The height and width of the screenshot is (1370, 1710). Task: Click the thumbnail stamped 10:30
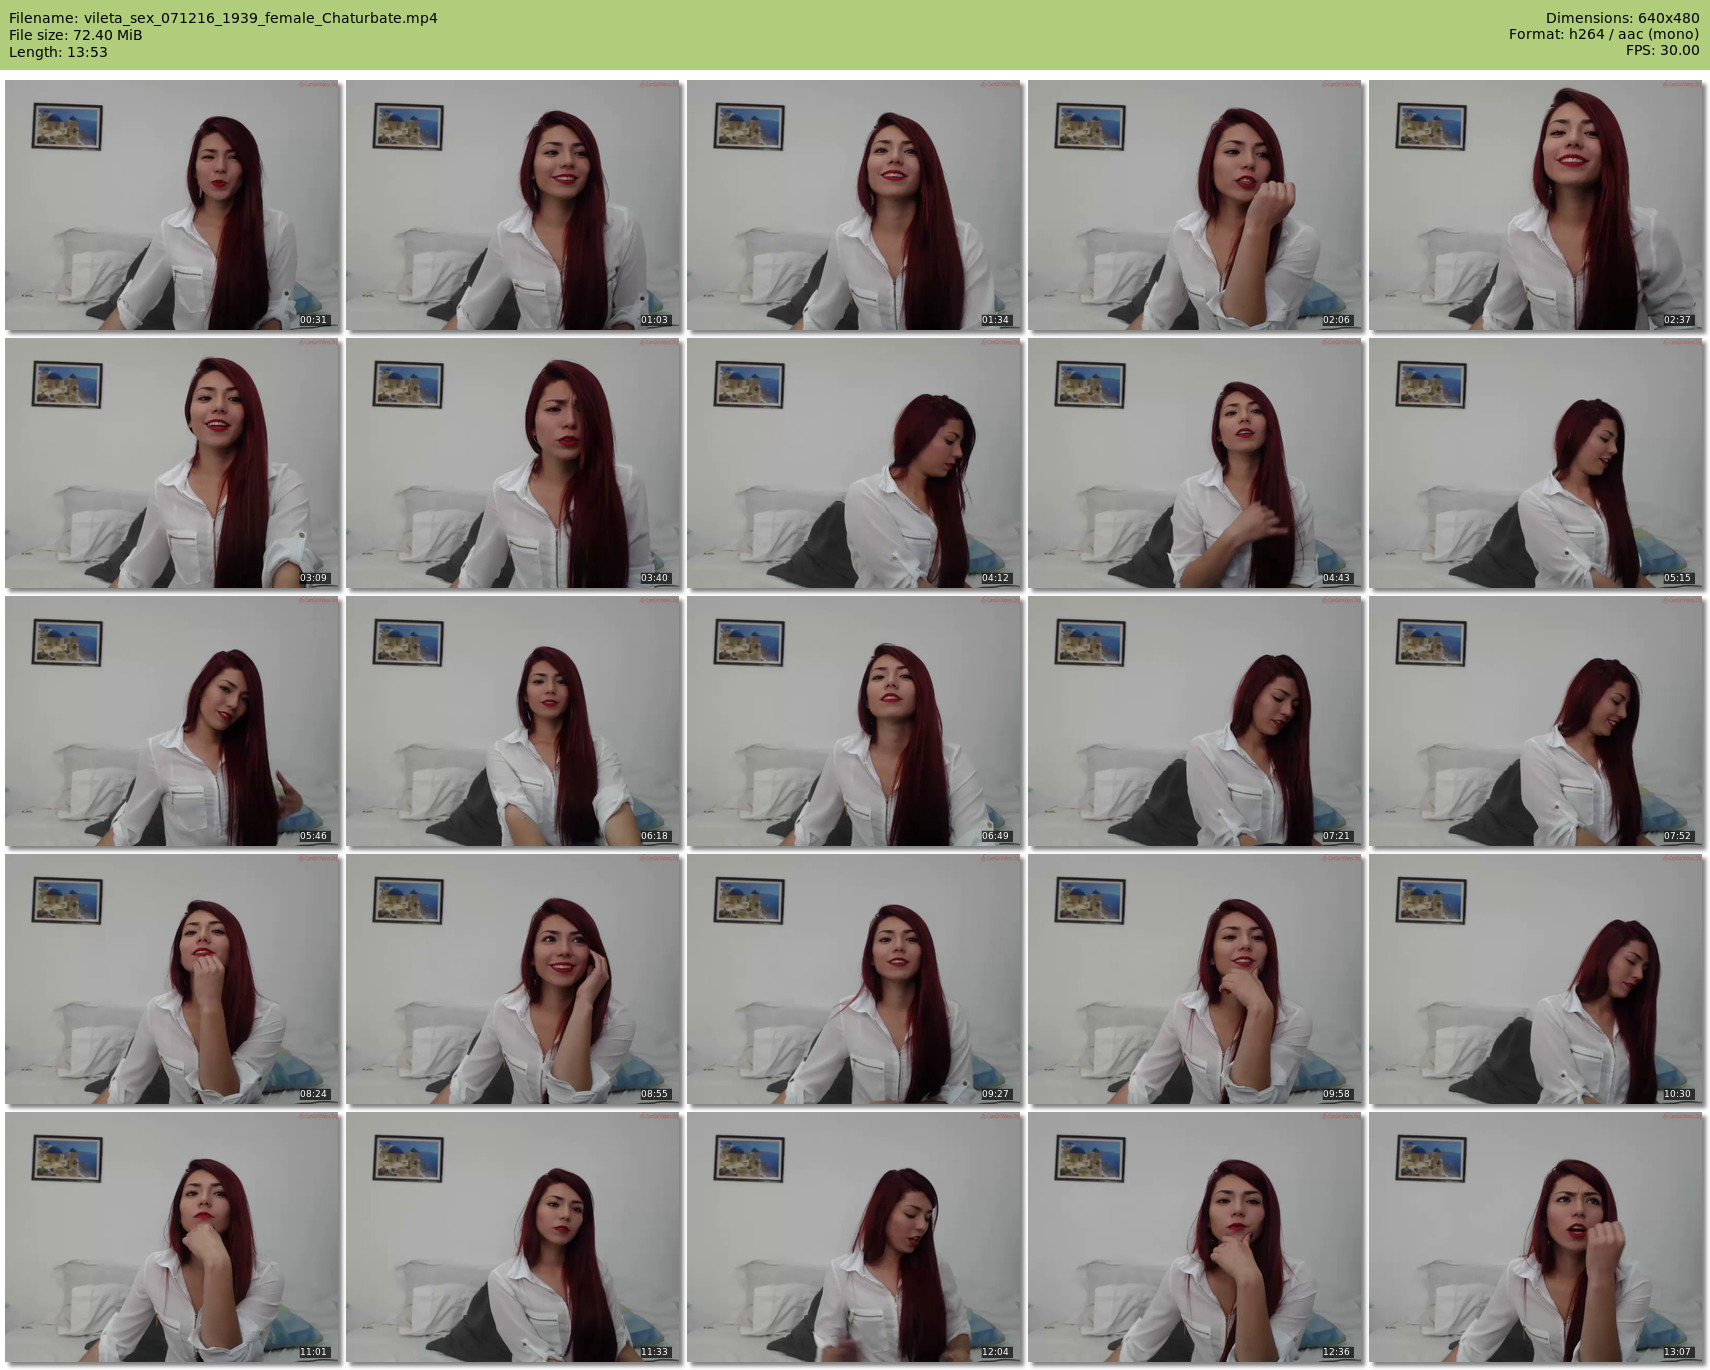1536,979
